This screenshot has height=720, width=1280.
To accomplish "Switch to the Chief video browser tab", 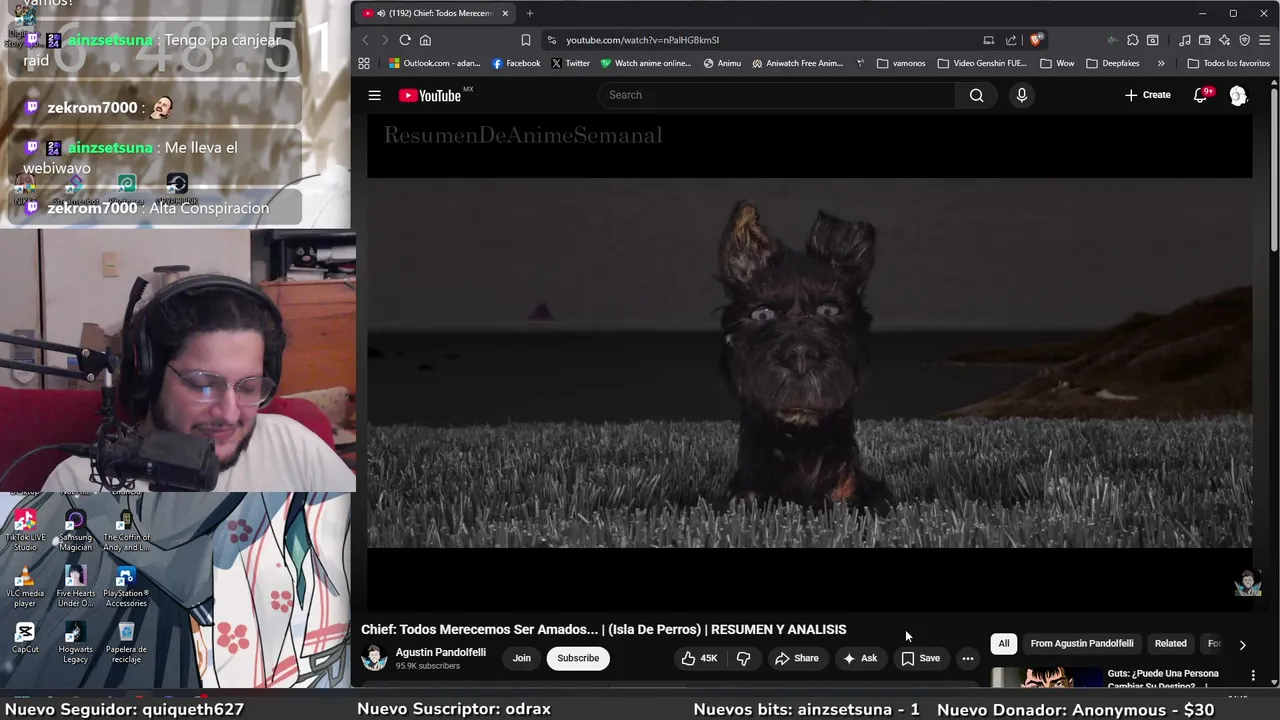I will coord(435,13).
